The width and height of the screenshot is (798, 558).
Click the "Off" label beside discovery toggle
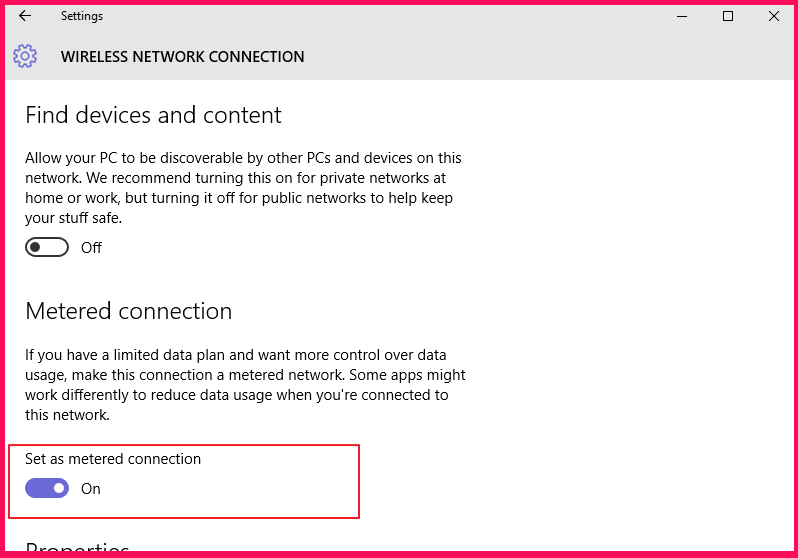tap(91, 248)
